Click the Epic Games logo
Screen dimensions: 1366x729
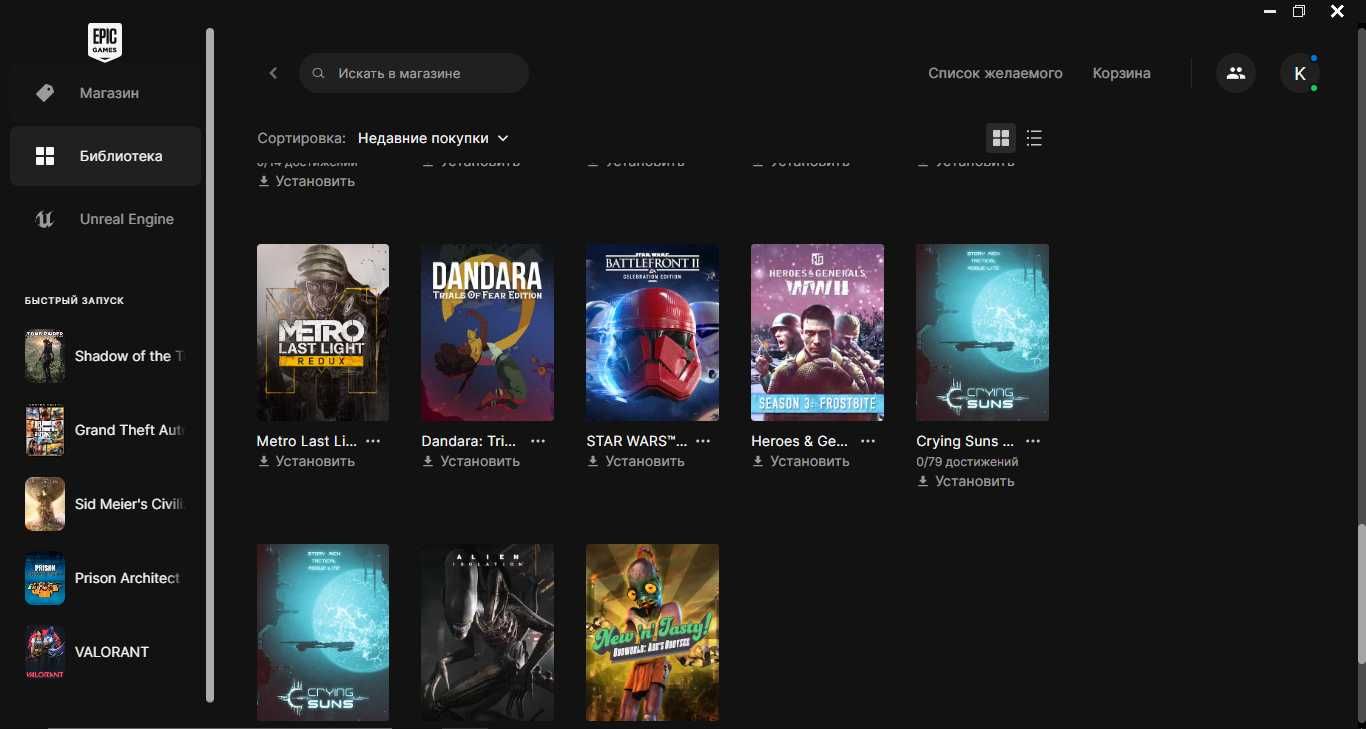[105, 42]
